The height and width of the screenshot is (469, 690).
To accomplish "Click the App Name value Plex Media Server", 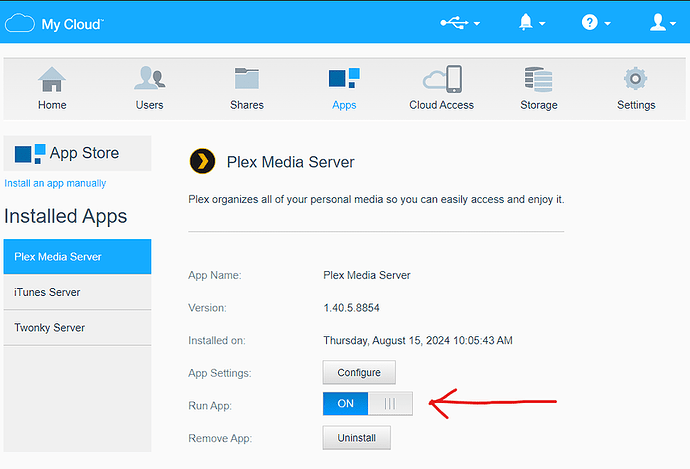I will pyautogui.click(x=367, y=275).
